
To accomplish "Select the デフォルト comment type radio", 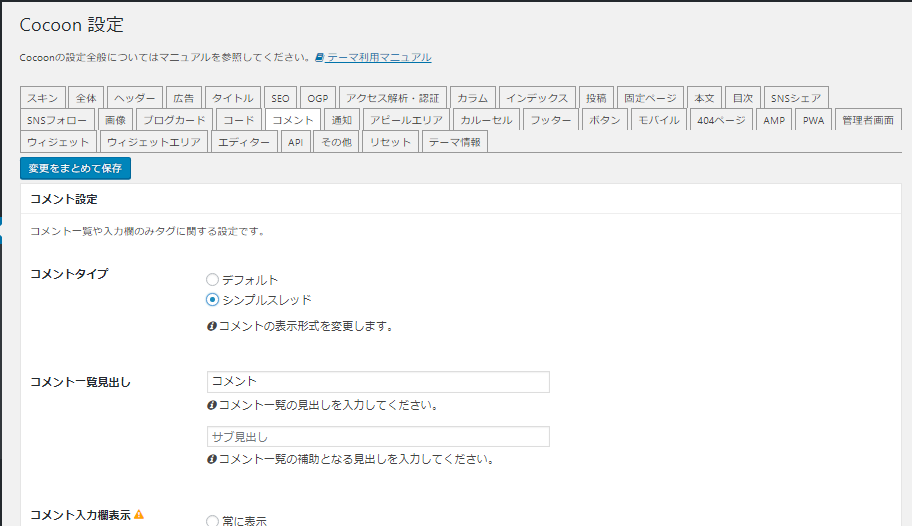I will [212, 280].
